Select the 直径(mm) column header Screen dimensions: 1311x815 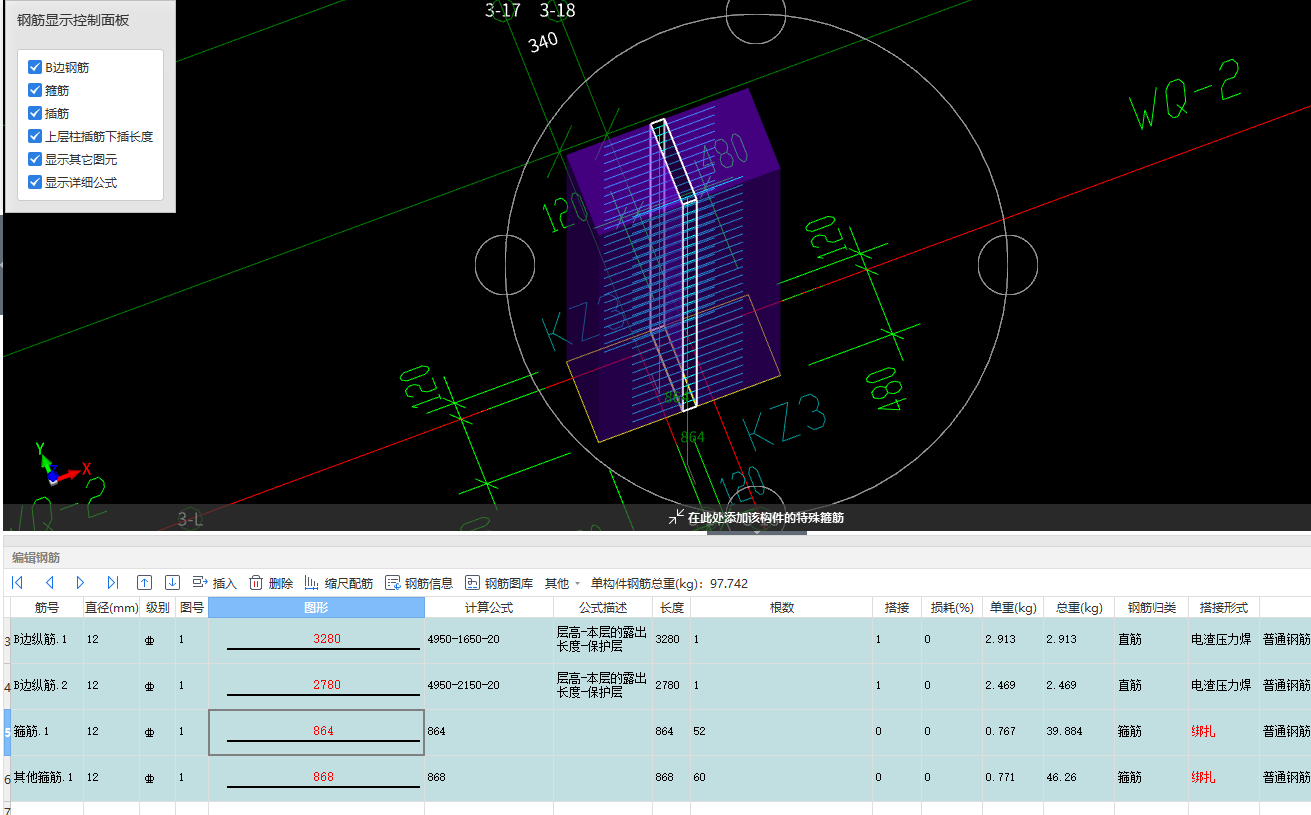[x=111, y=607]
